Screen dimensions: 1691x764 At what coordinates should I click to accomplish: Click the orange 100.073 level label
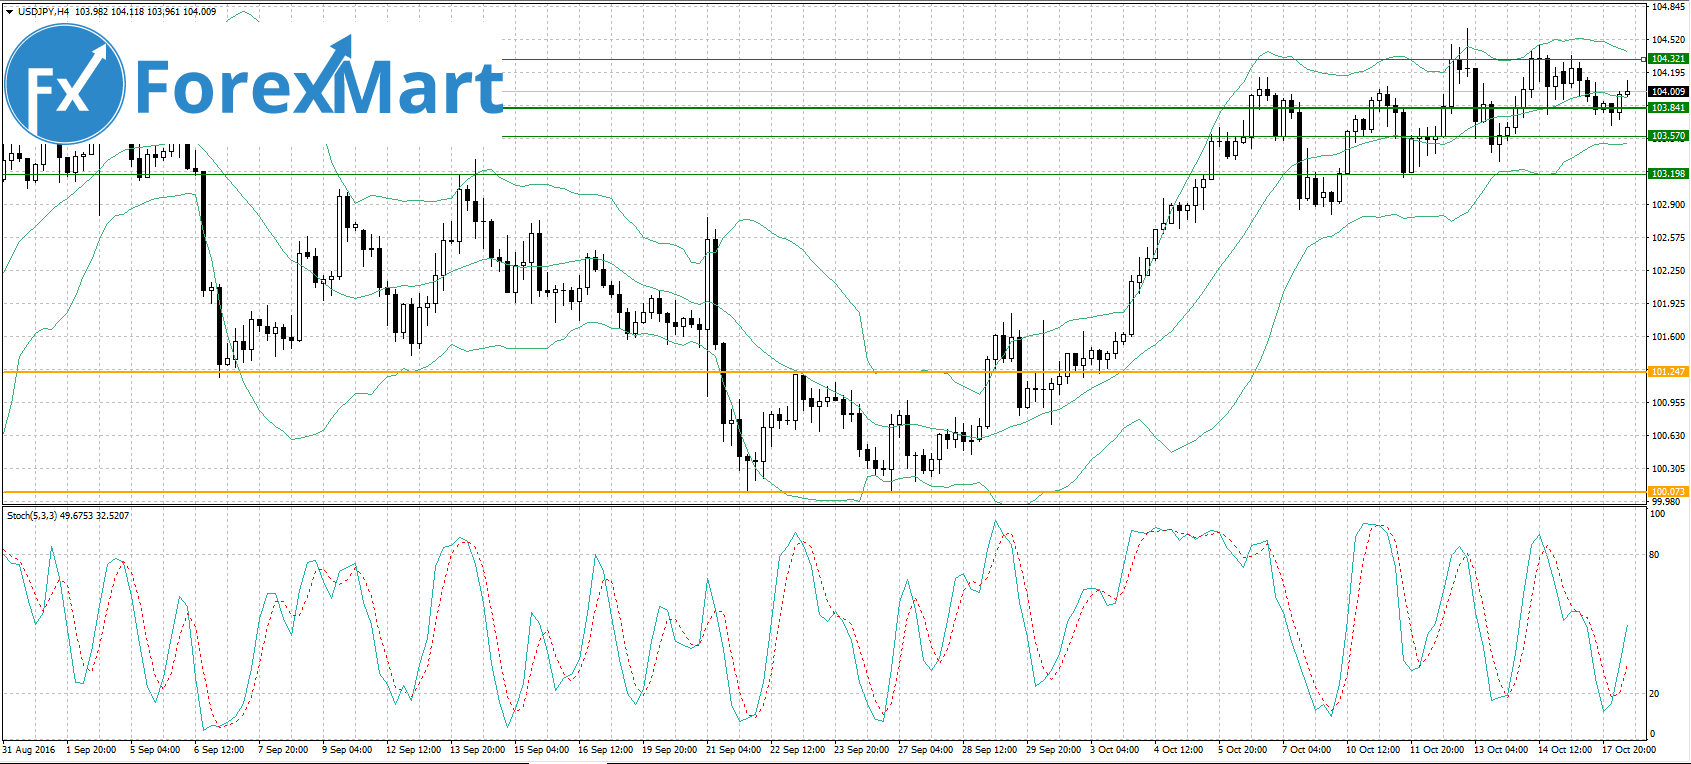(x=1668, y=492)
